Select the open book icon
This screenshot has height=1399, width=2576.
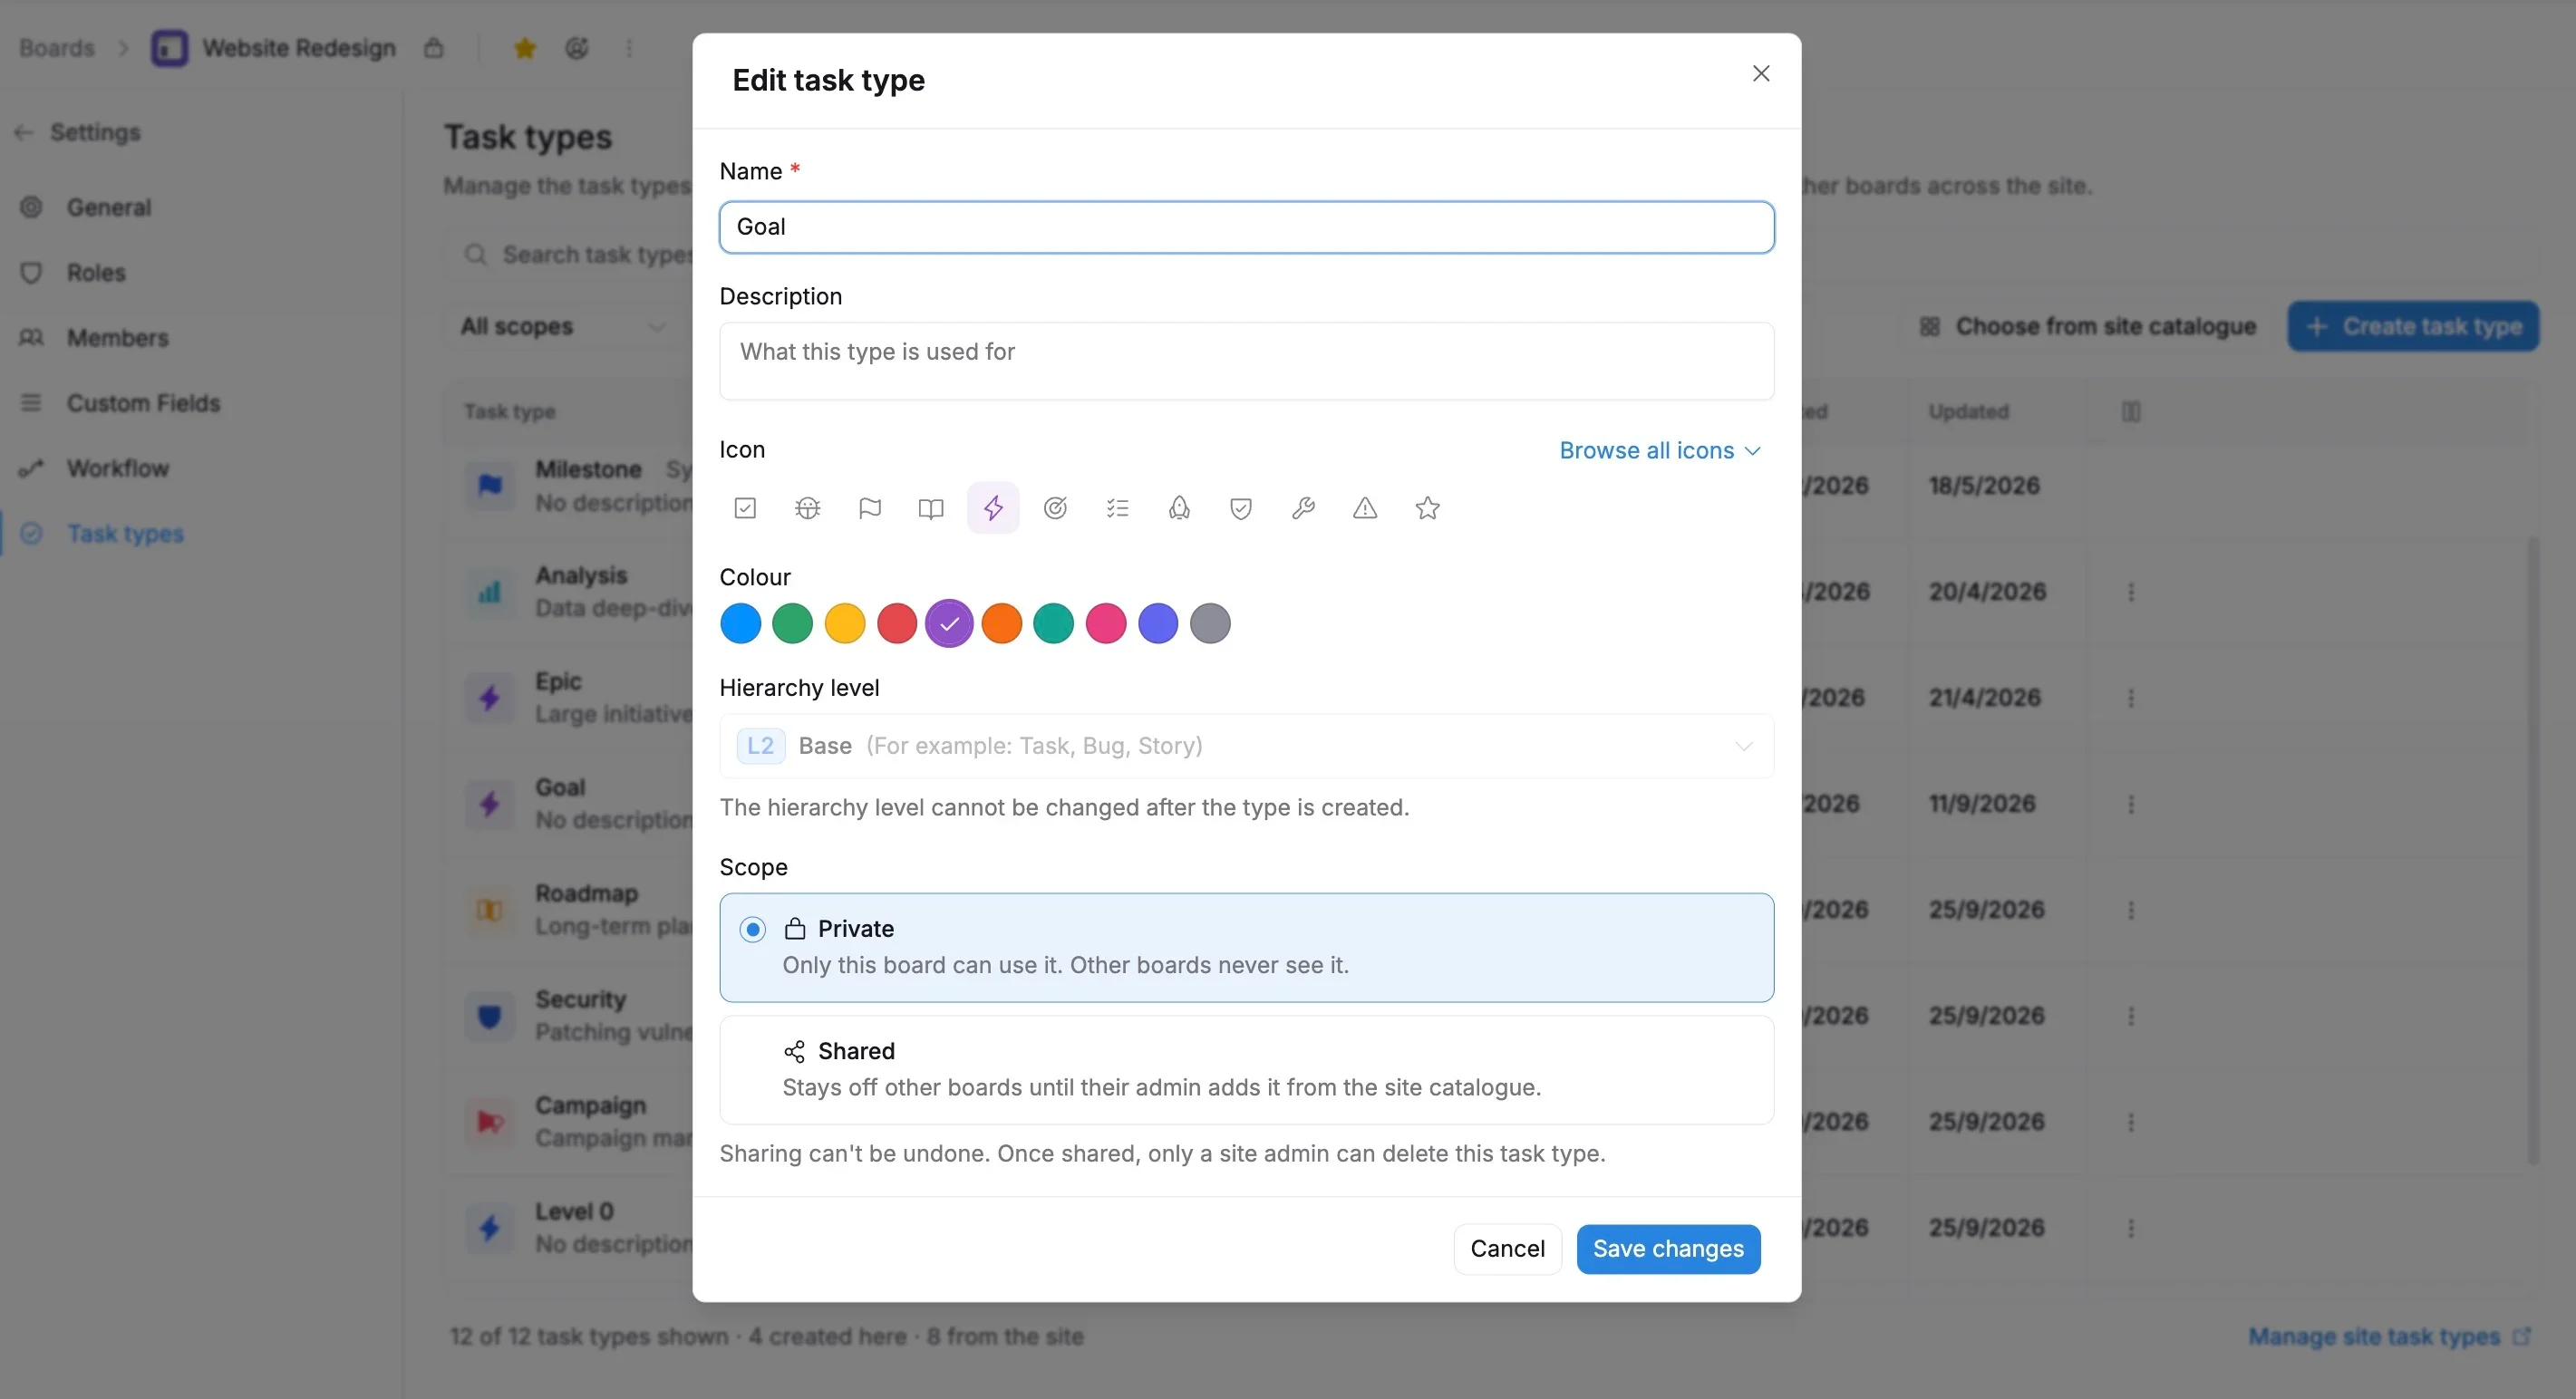tap(931, 508)
